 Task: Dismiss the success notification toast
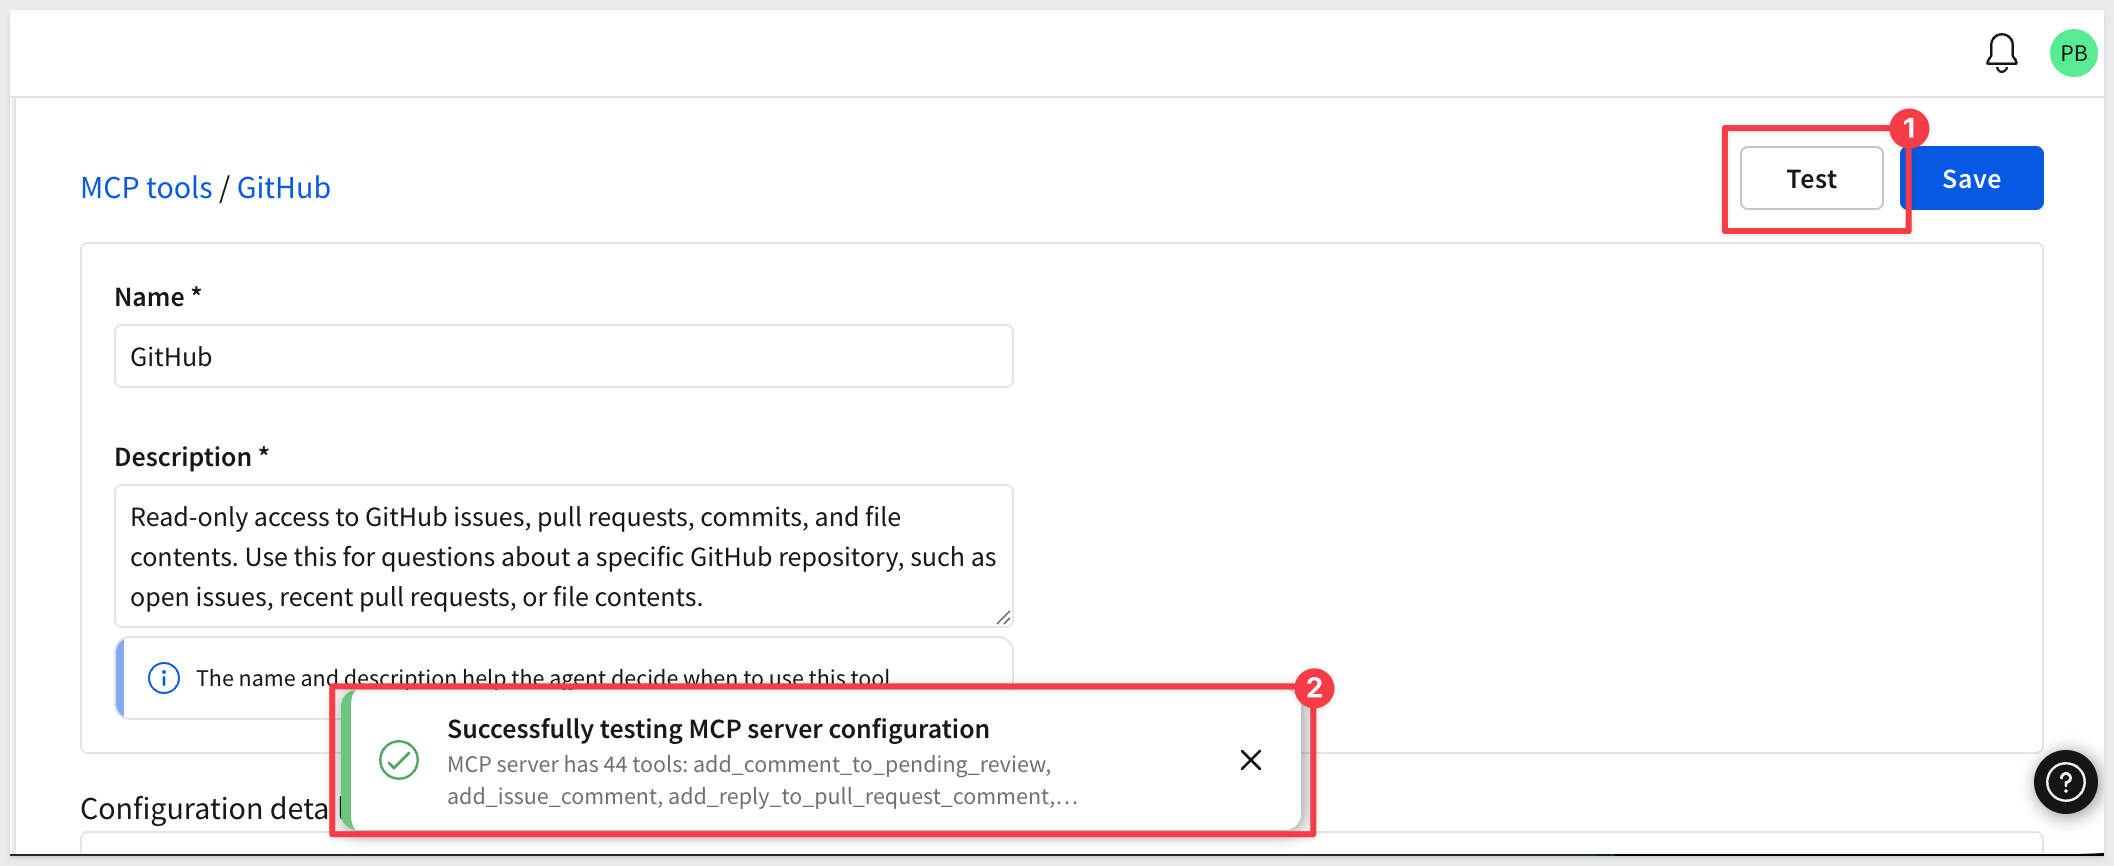click(x=1250, y=760)
